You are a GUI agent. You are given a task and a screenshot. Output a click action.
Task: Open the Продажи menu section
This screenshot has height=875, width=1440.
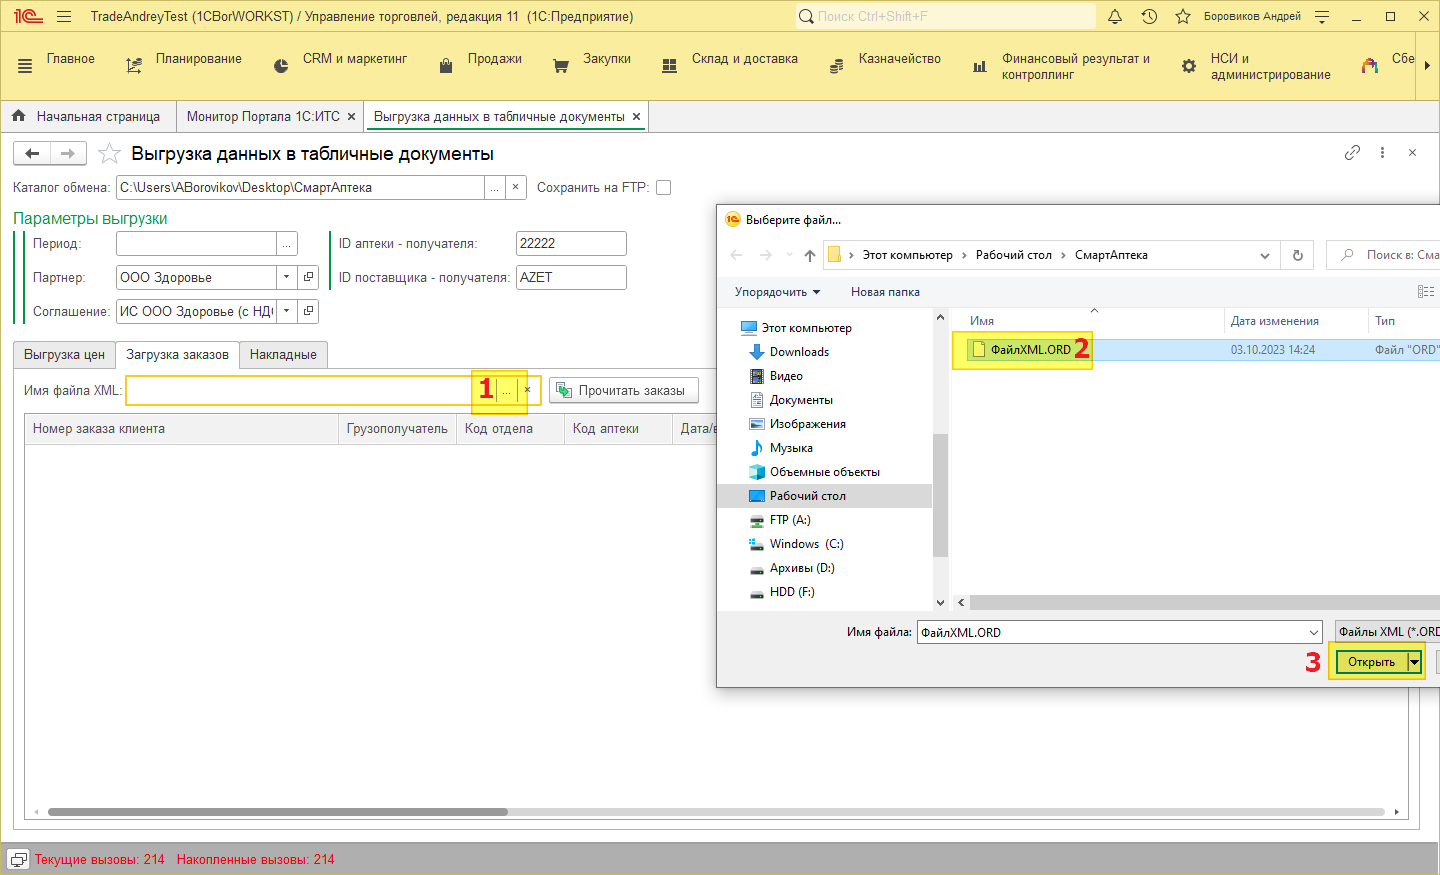(x=494, y=59)
